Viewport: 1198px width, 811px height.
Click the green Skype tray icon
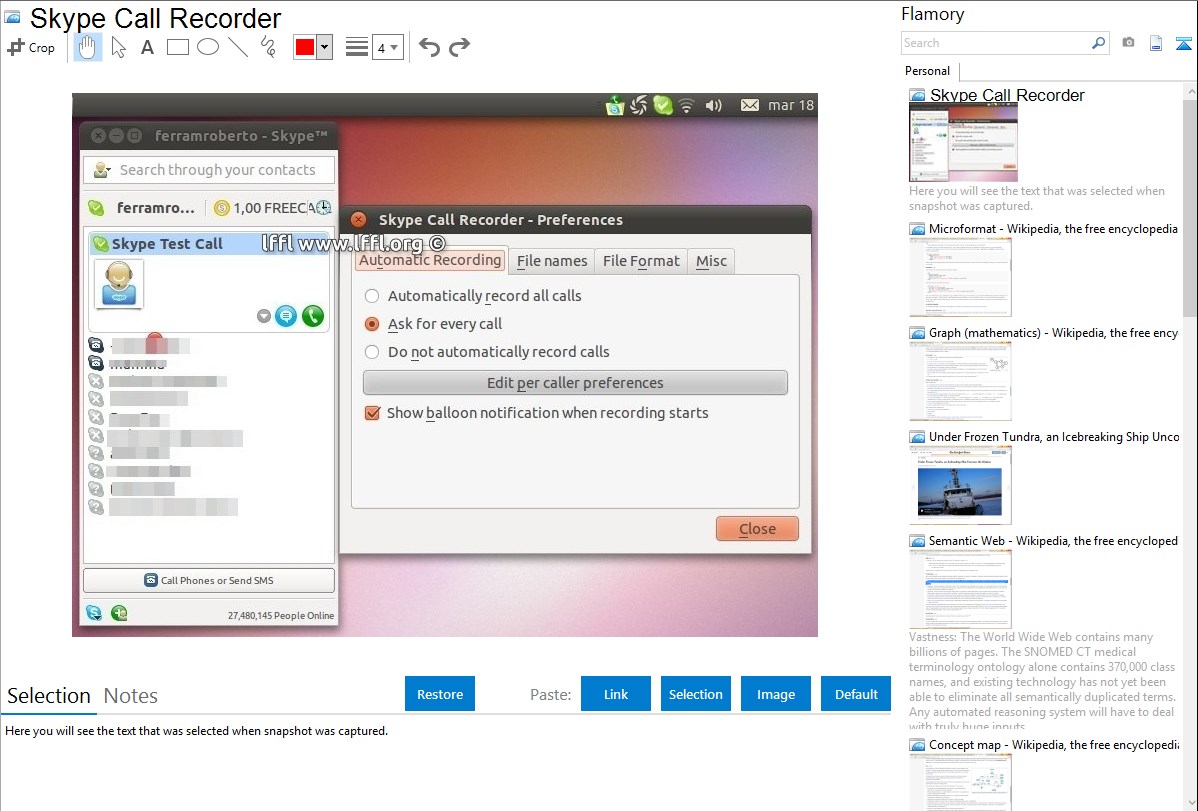pyautogui.click(x=663, y=105)
